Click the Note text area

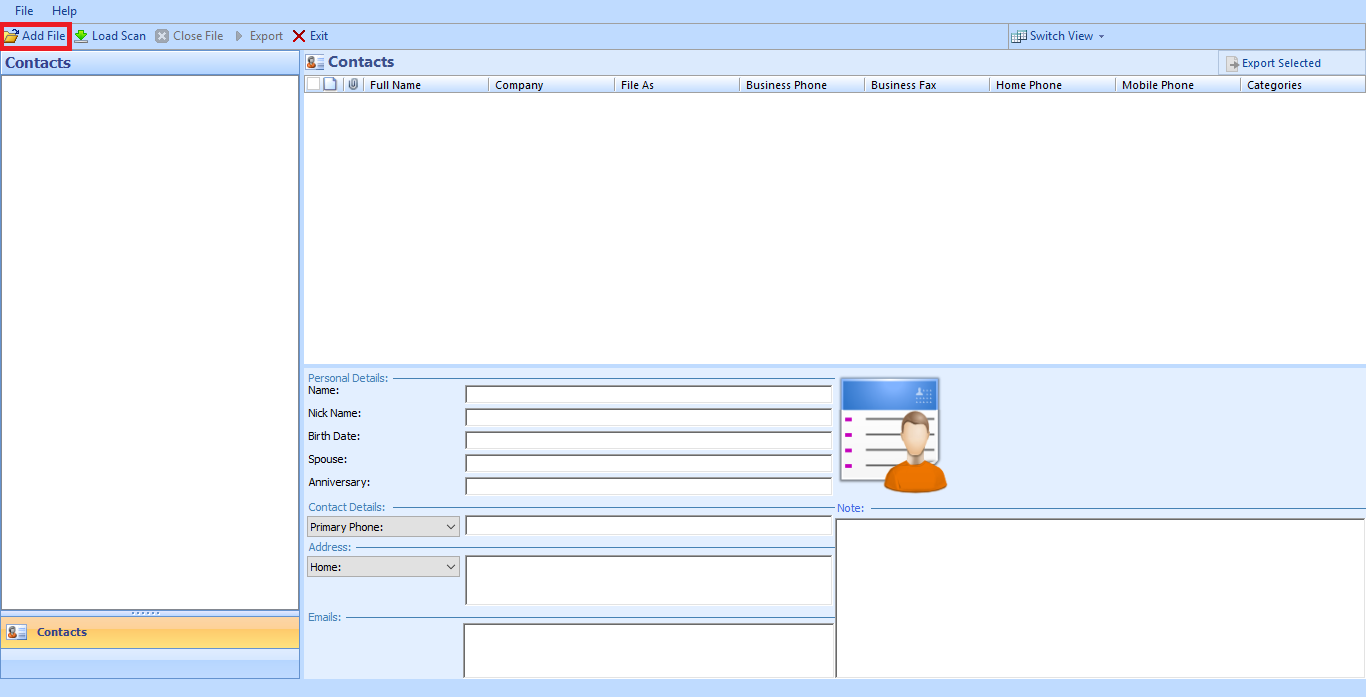click(1100, 598)
